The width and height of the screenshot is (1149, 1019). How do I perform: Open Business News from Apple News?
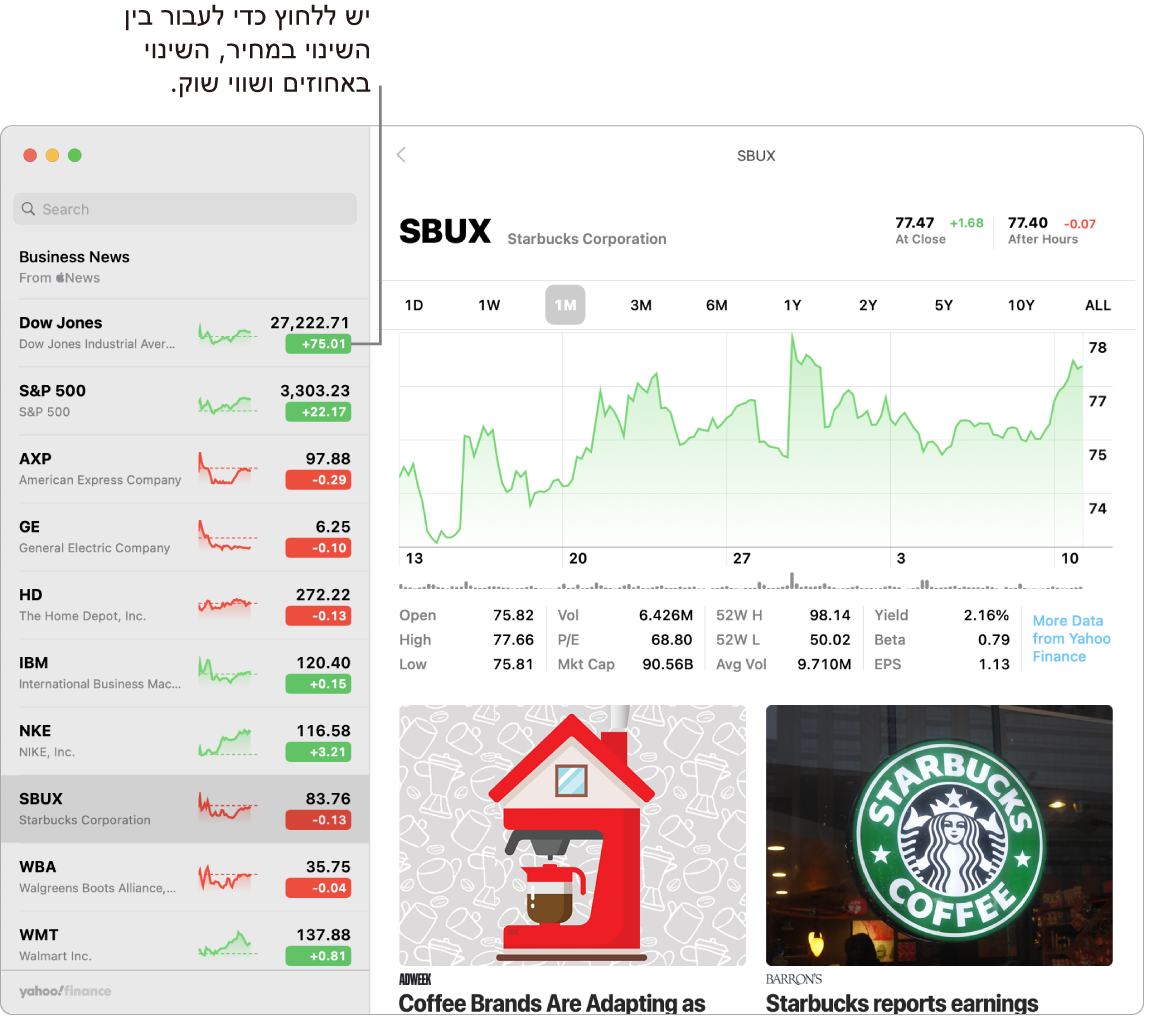click(x=185, y=267)
